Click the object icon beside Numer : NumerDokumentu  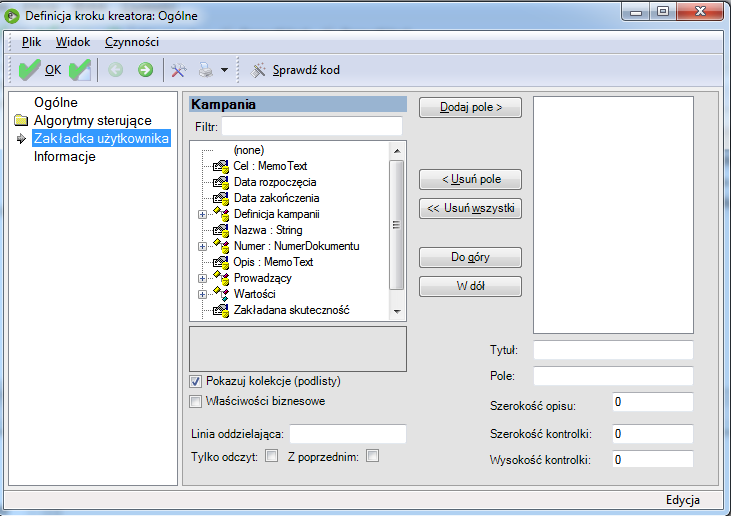[x=221, y=246]
